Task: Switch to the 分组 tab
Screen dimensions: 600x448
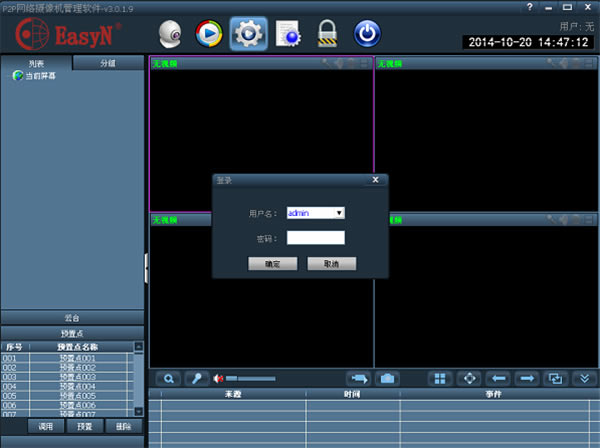Action: tap(108, 63)
